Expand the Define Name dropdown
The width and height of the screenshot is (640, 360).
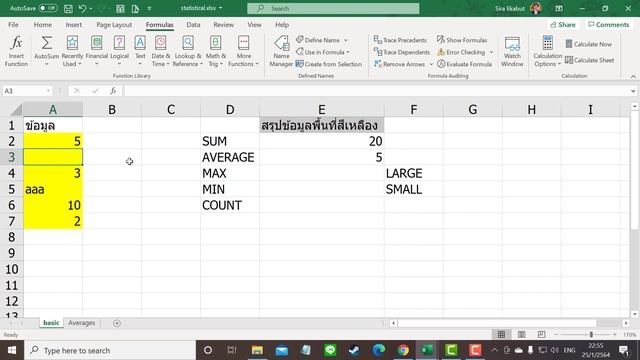click(346, 40)
